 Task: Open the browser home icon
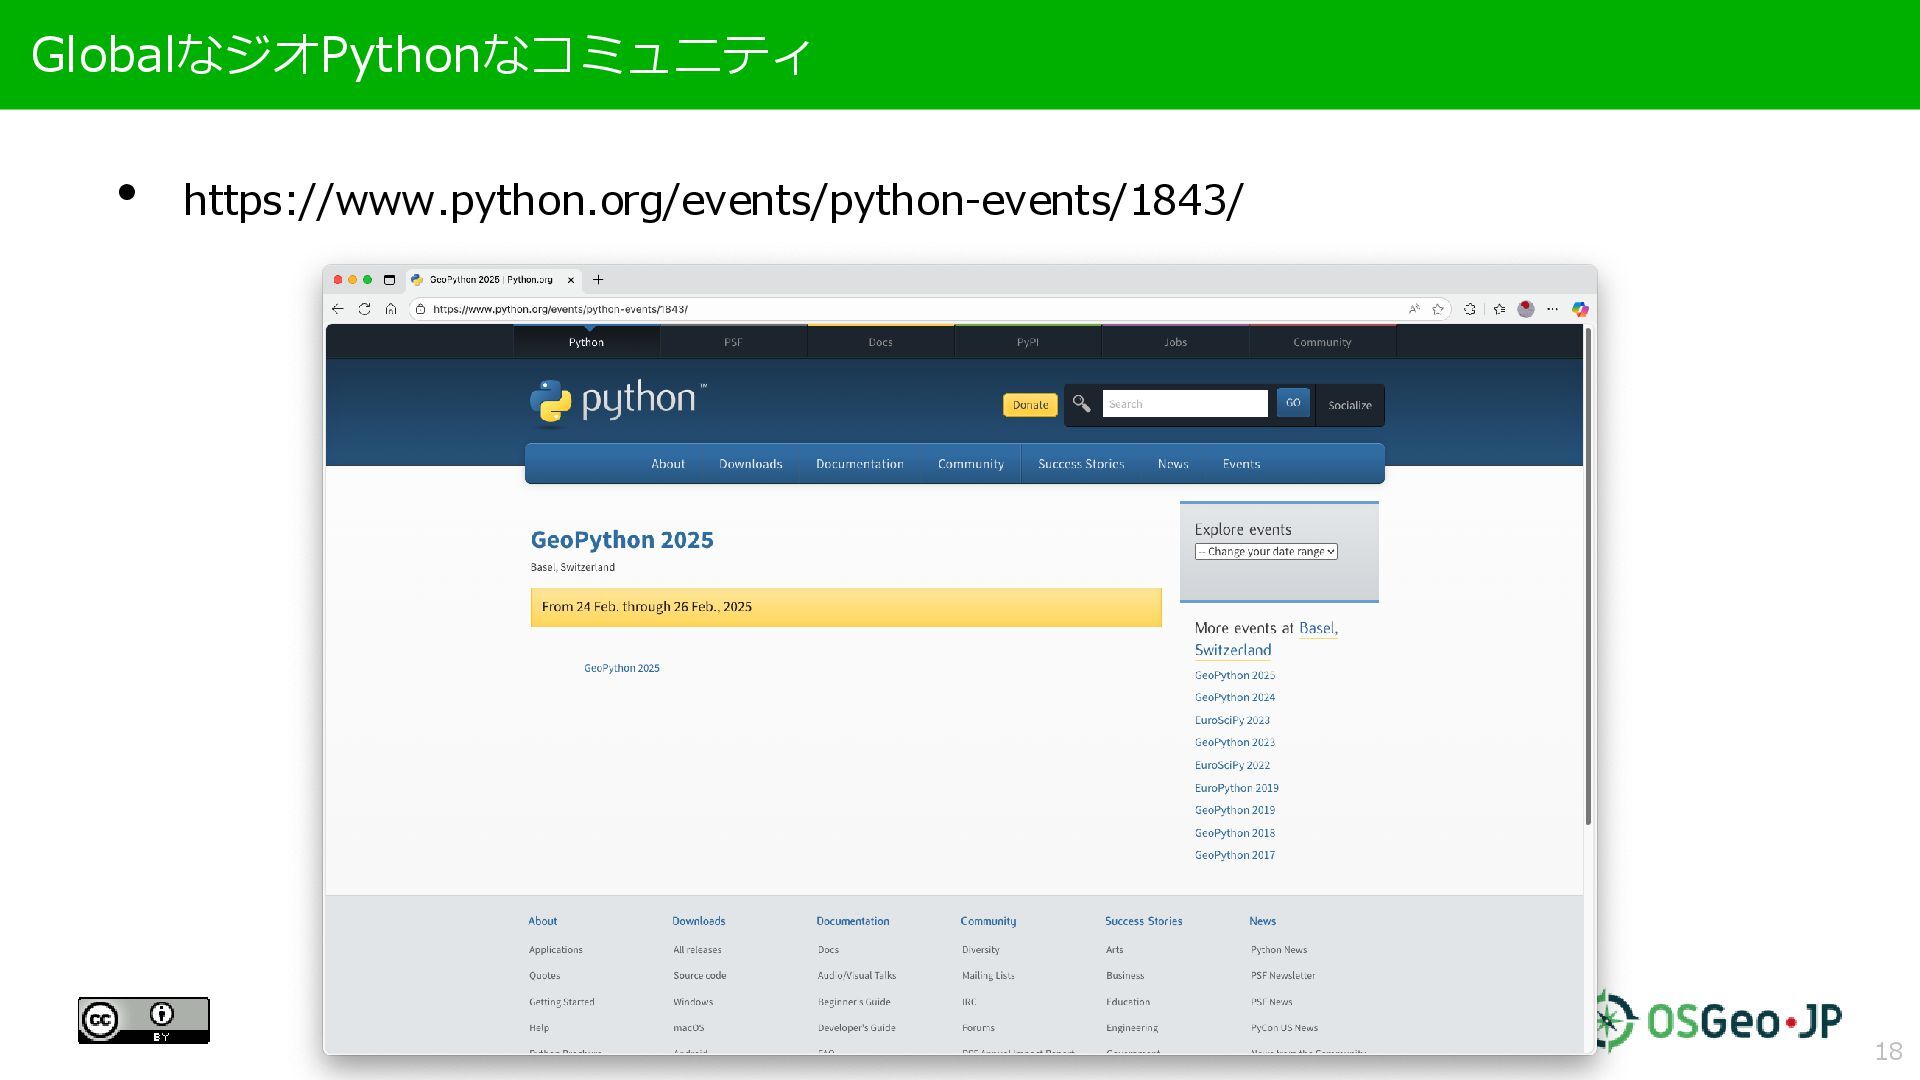391,309
